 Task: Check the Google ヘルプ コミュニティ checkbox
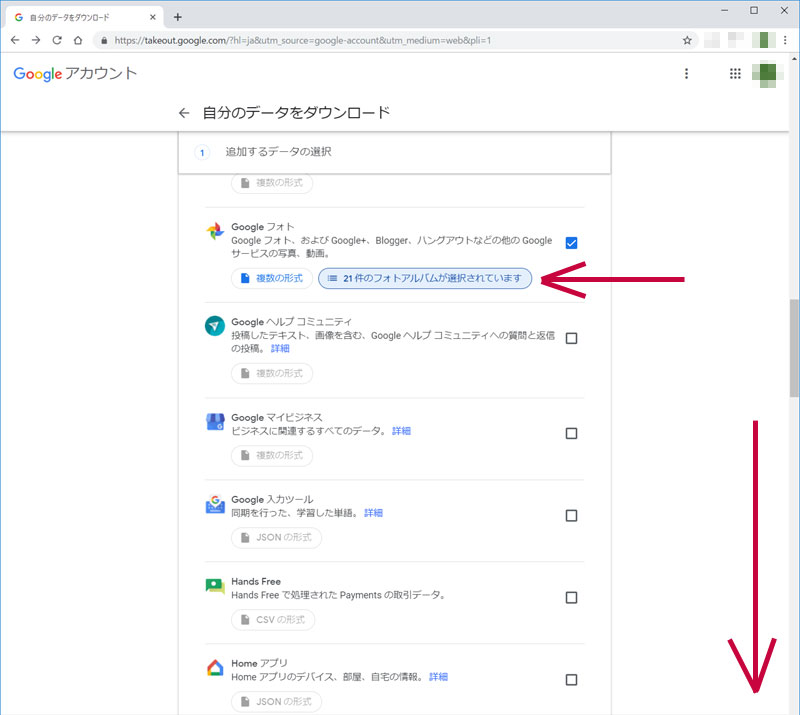click(571, 338)
